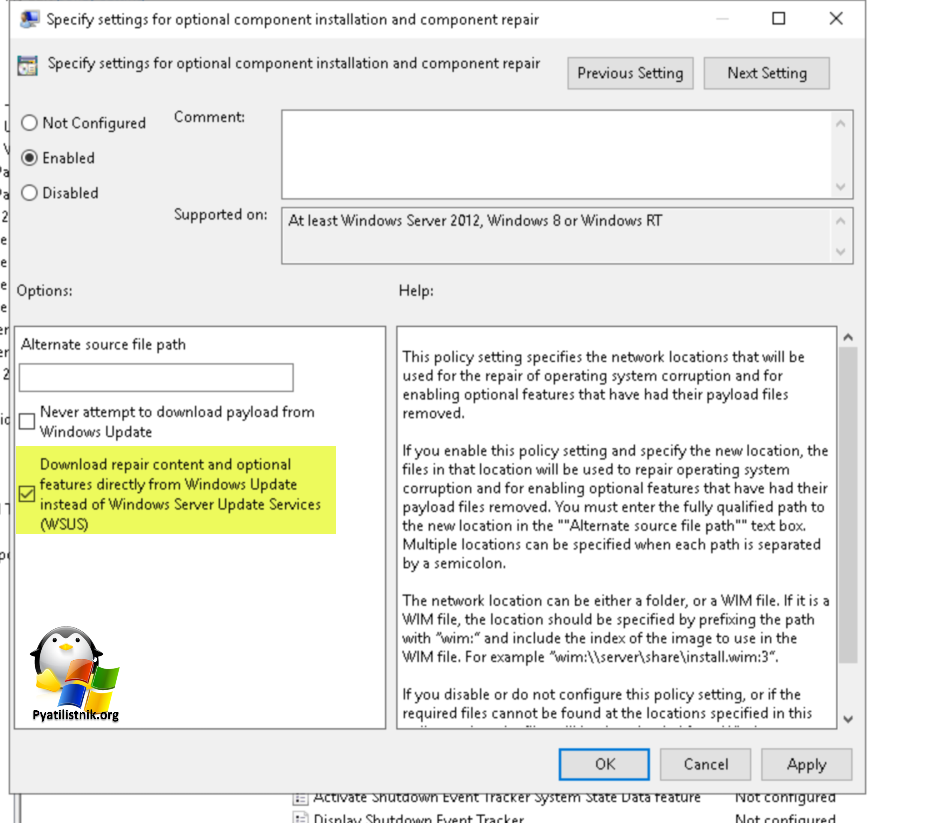
Task: Click the 'Comment:' label
Action: [209, 117]
